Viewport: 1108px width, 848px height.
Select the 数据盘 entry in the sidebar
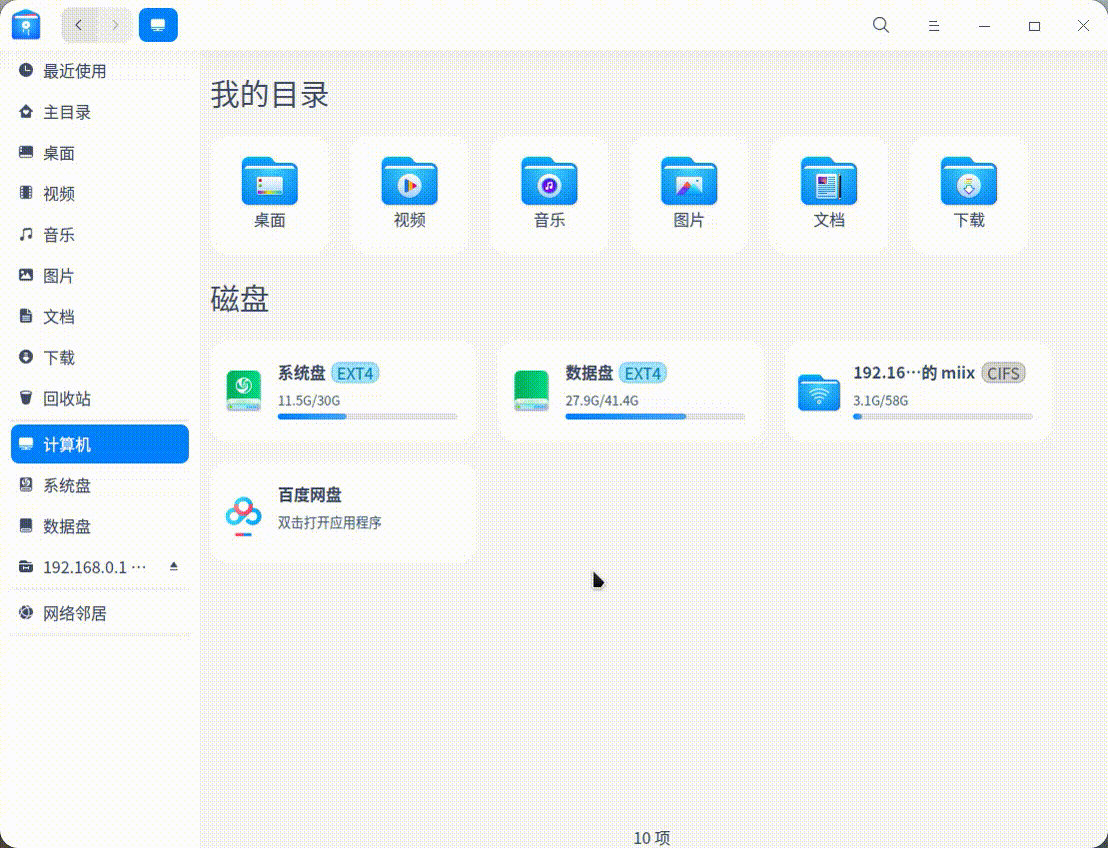coord(67,526)
